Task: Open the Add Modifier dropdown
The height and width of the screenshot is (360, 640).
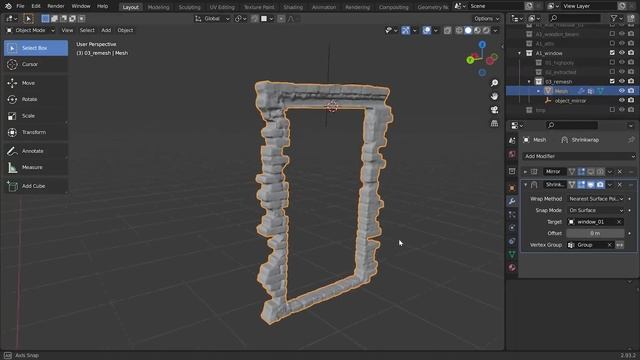Action: (579, 156)
